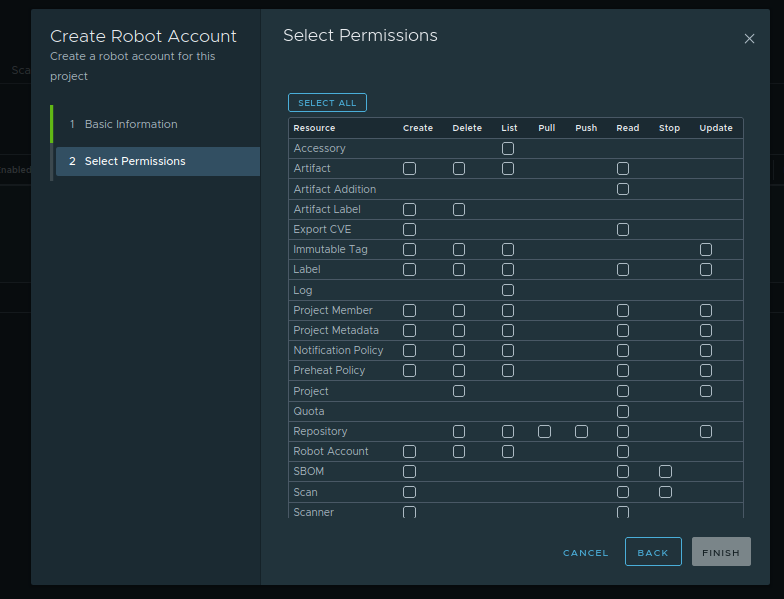Tick Notification Policy Delete checkbox
Viewport: 784px width, 599px height.
point(459,350)
